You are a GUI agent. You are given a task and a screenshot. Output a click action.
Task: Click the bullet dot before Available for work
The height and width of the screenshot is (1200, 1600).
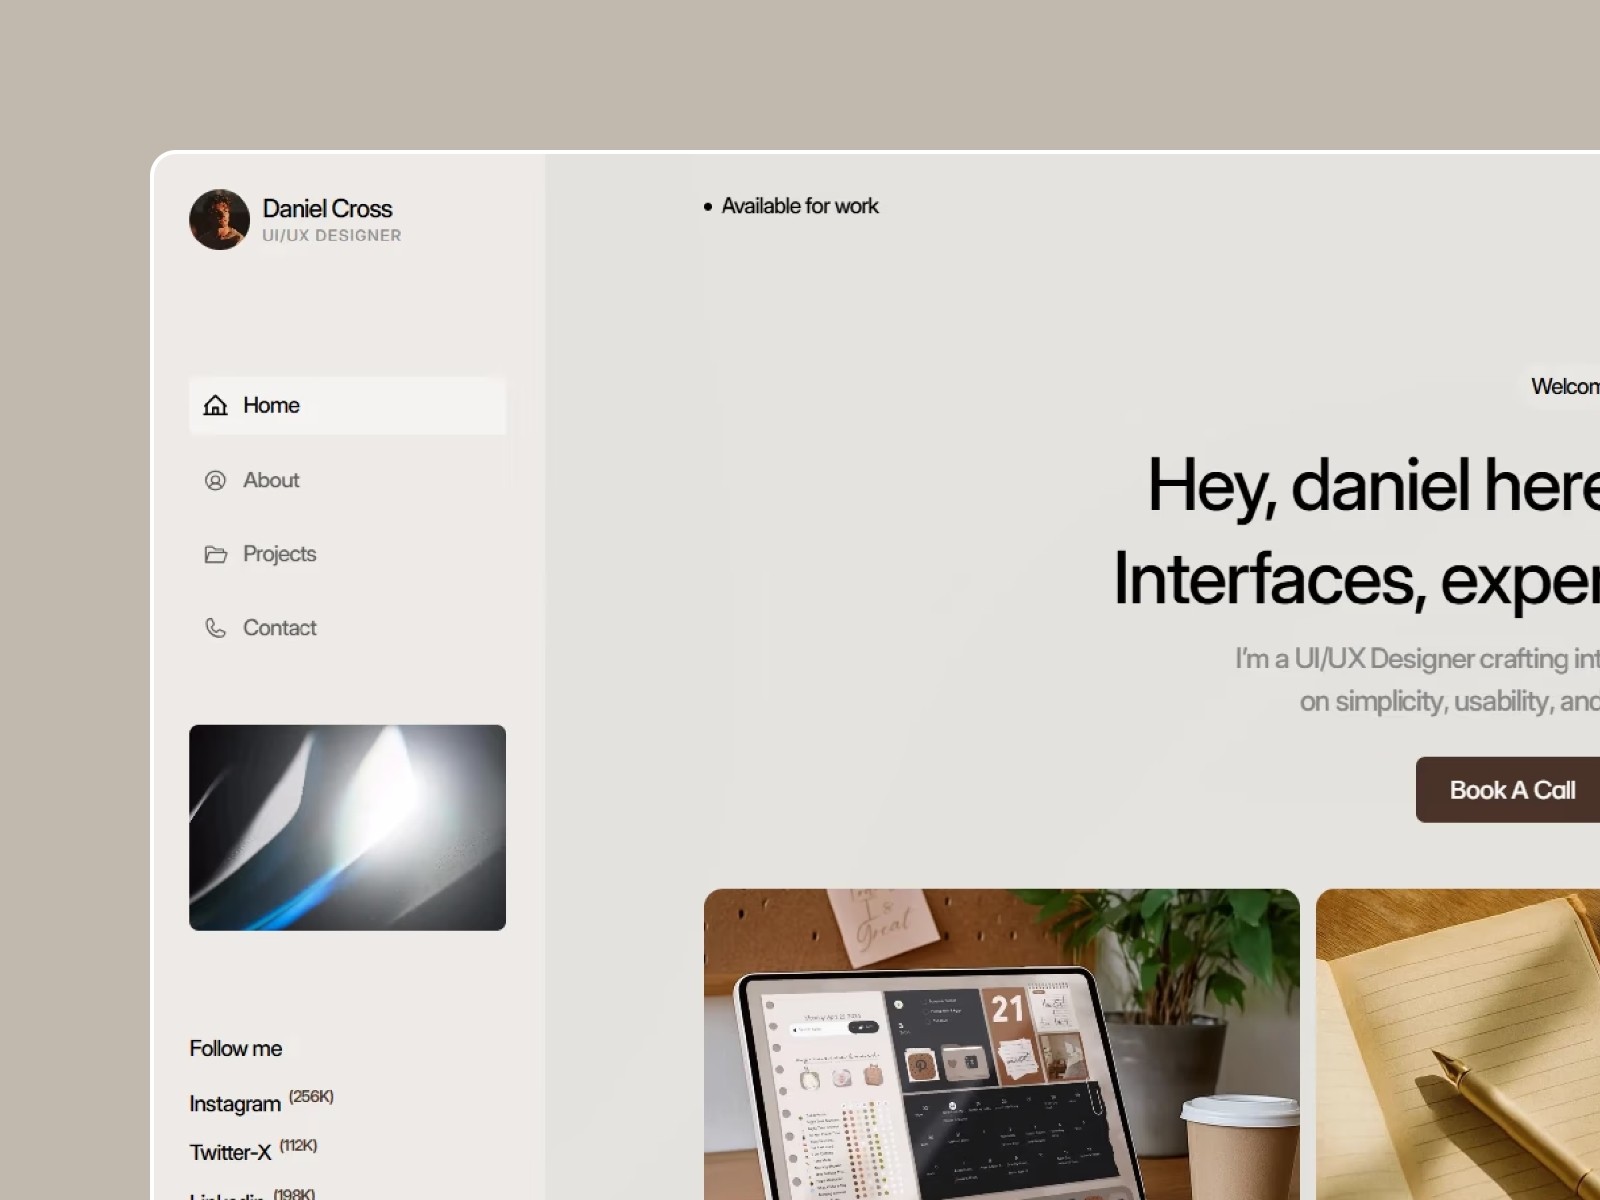tap(708, 206)
